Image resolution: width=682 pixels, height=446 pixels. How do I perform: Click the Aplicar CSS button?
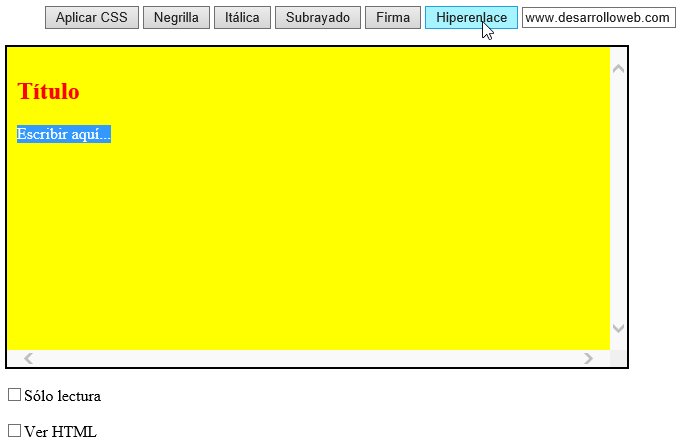pyautogui.click(x=91, y=18)
